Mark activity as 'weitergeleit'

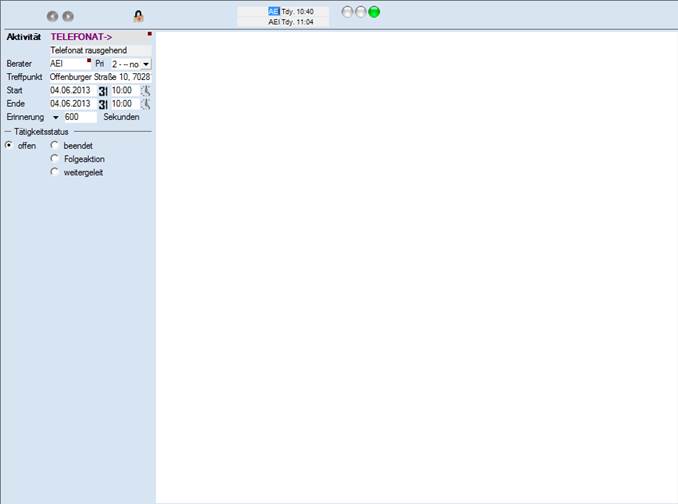point(55,172)
